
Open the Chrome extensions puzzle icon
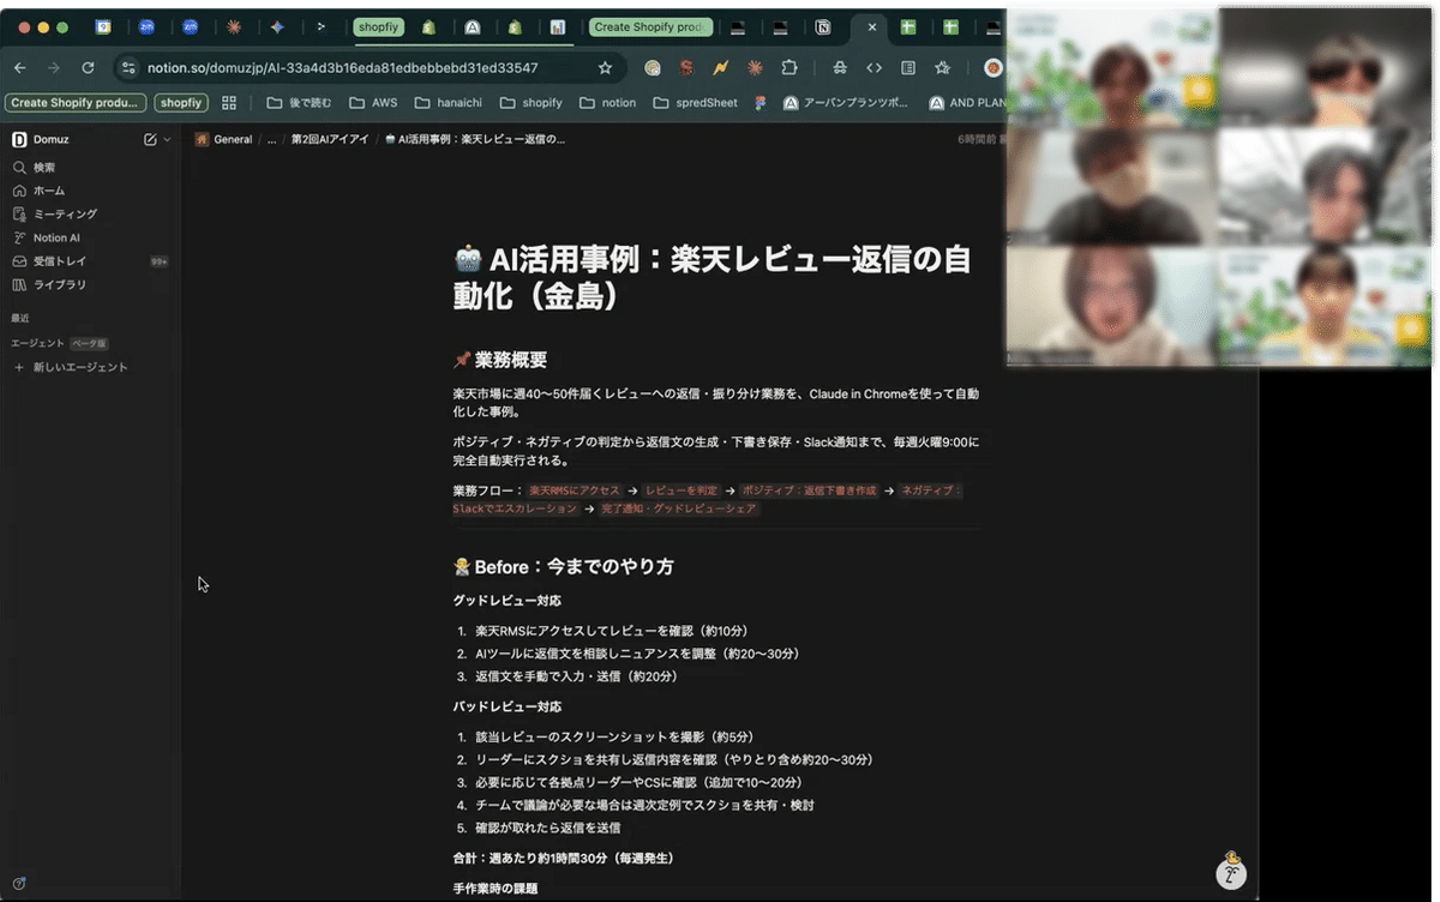tap(789, 67)
